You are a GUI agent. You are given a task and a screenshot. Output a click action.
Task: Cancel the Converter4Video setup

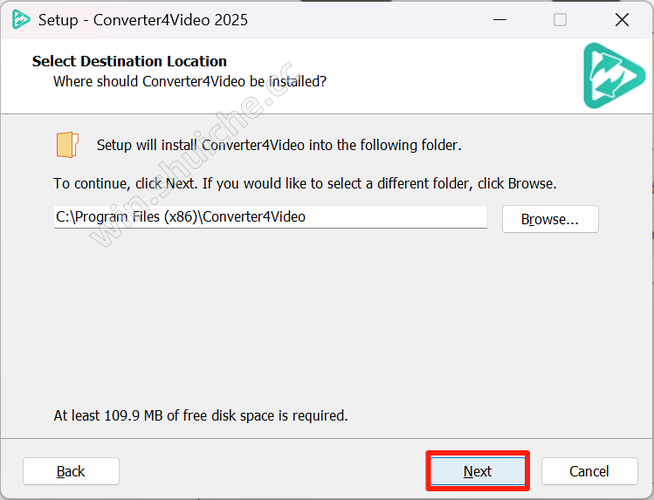(589, 471)
